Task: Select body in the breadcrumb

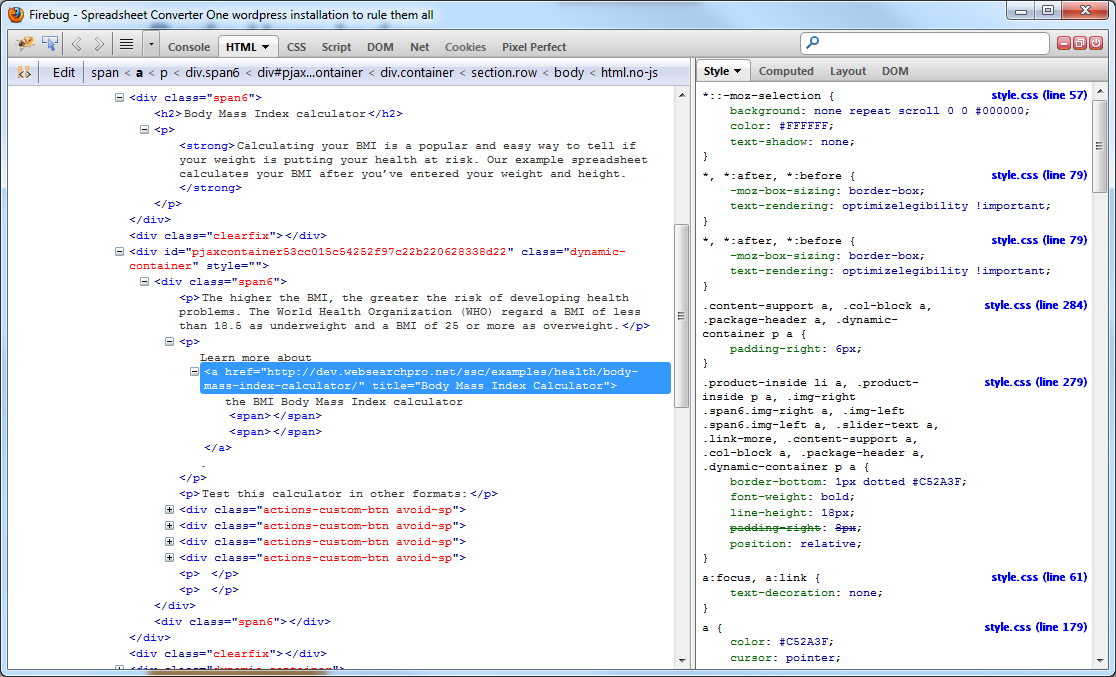Action: click(x=569, y=73)
